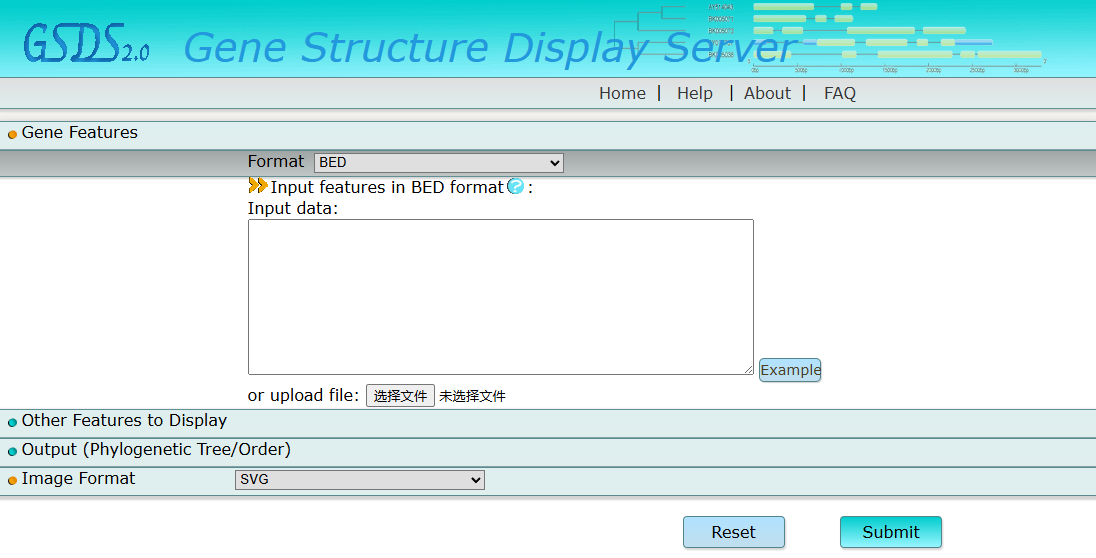Click the 未选择文件 file status text
The width and height of the screenshot is (1096, 558).
(473, 396)
